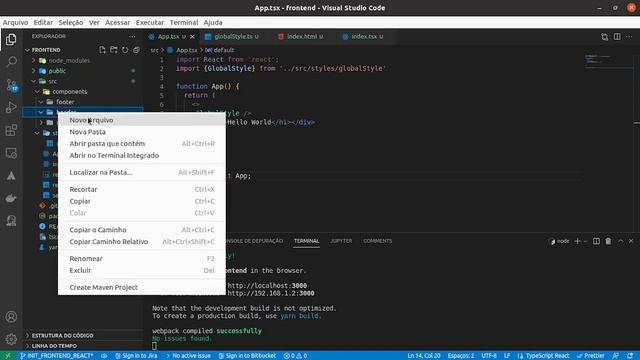Click errors and warnings count in status bar
Image resolution: width=640 pixels, height=360 pixels.
point(295,356)
